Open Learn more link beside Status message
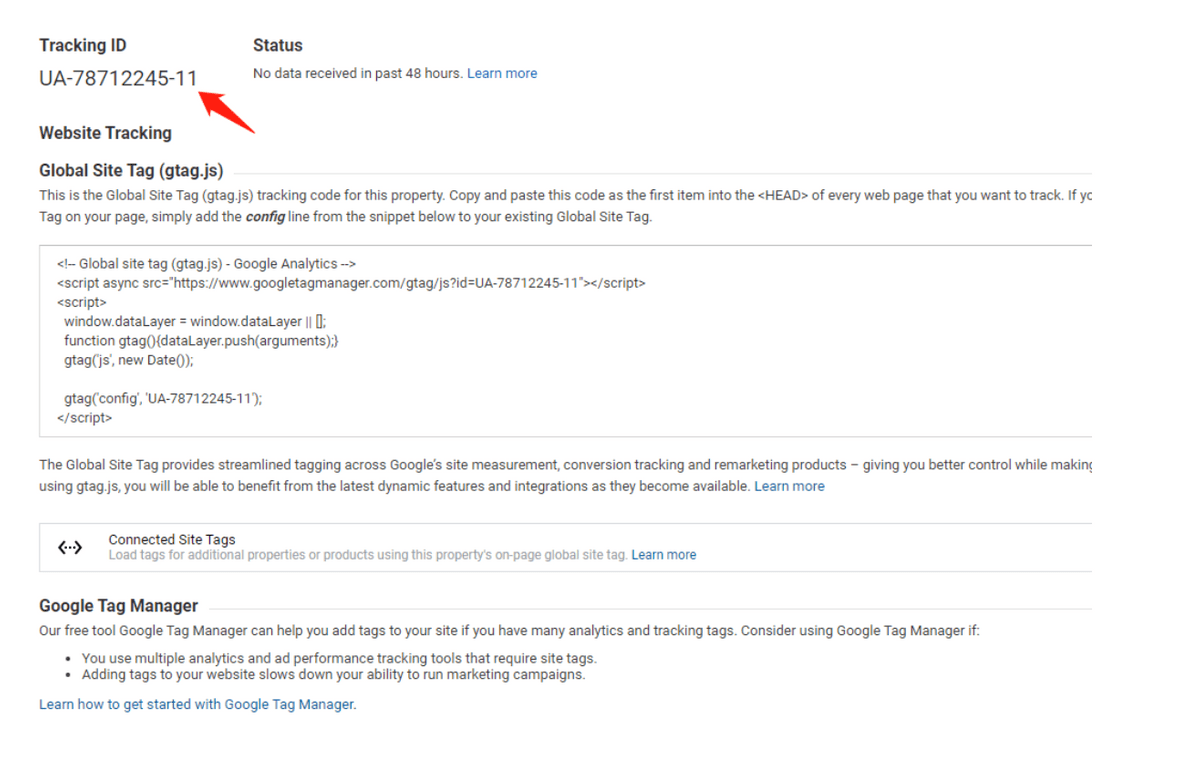Screen dimensions: 1200x775 [x=502, y=73]
